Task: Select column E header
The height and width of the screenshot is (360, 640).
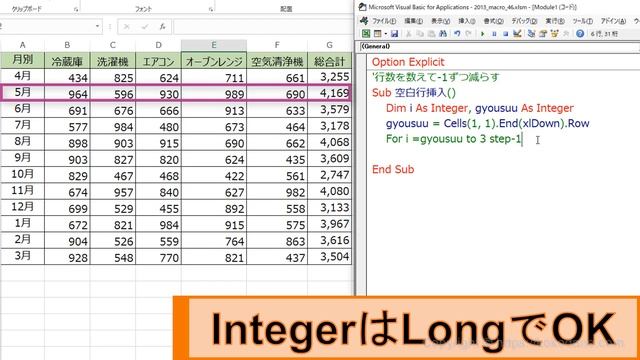Action: (x=213, y=45)
